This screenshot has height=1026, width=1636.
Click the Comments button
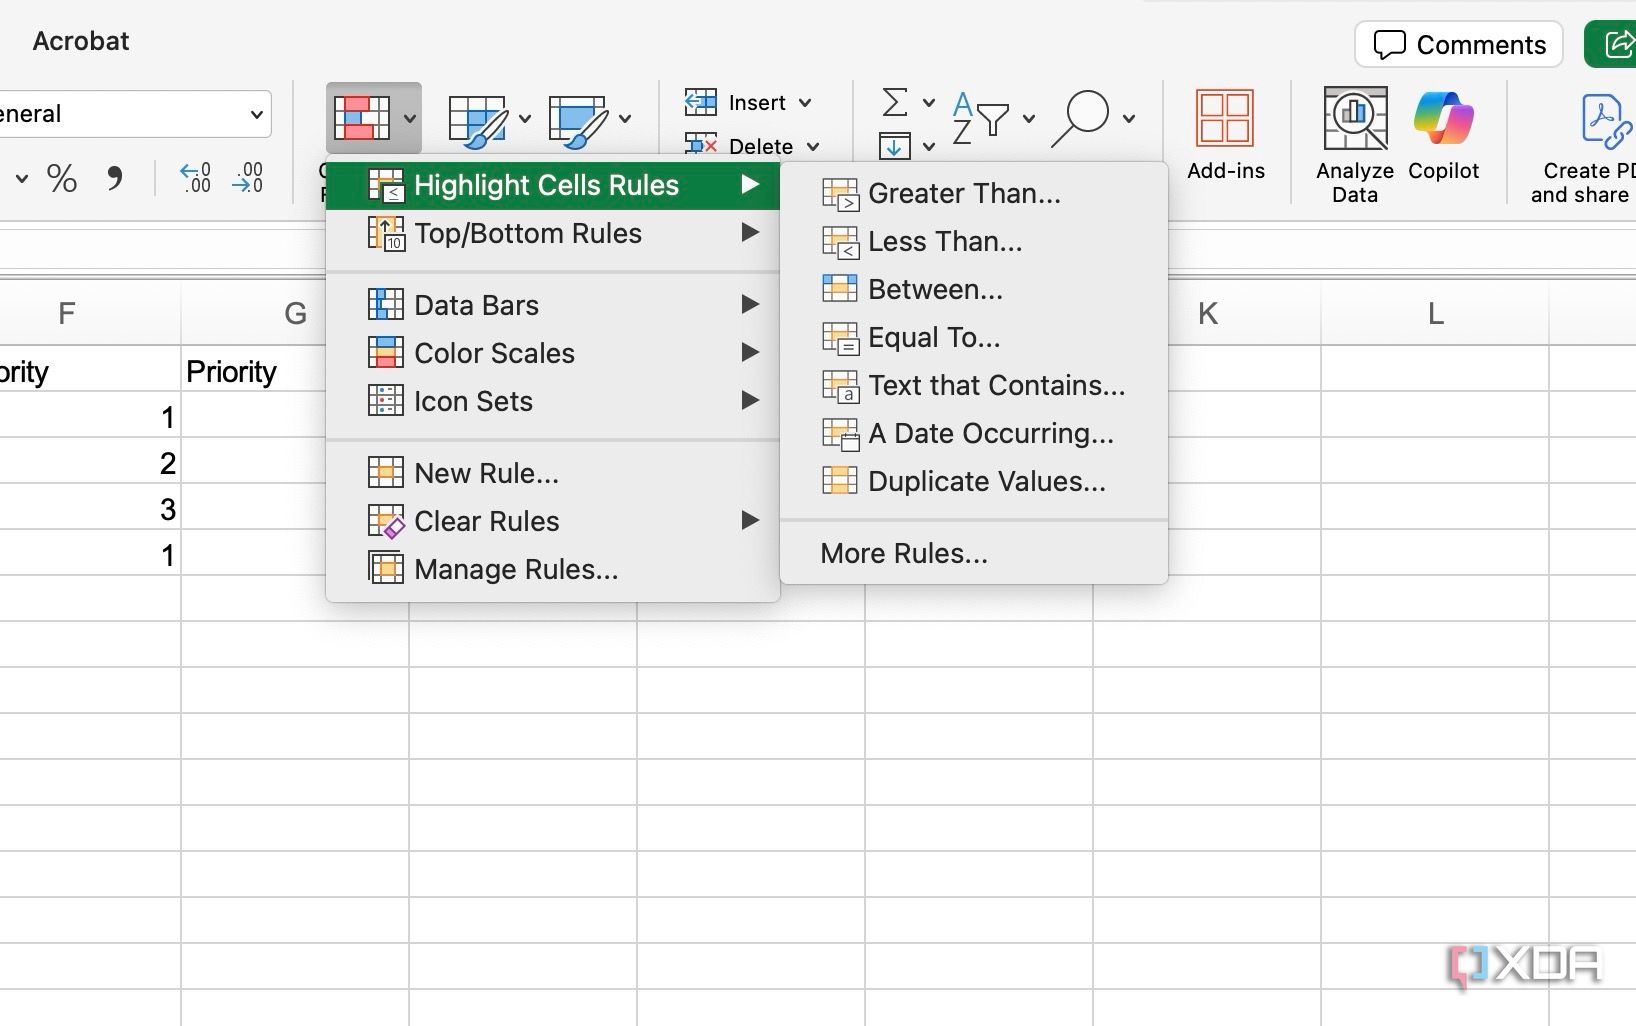tap(1459, 44)
